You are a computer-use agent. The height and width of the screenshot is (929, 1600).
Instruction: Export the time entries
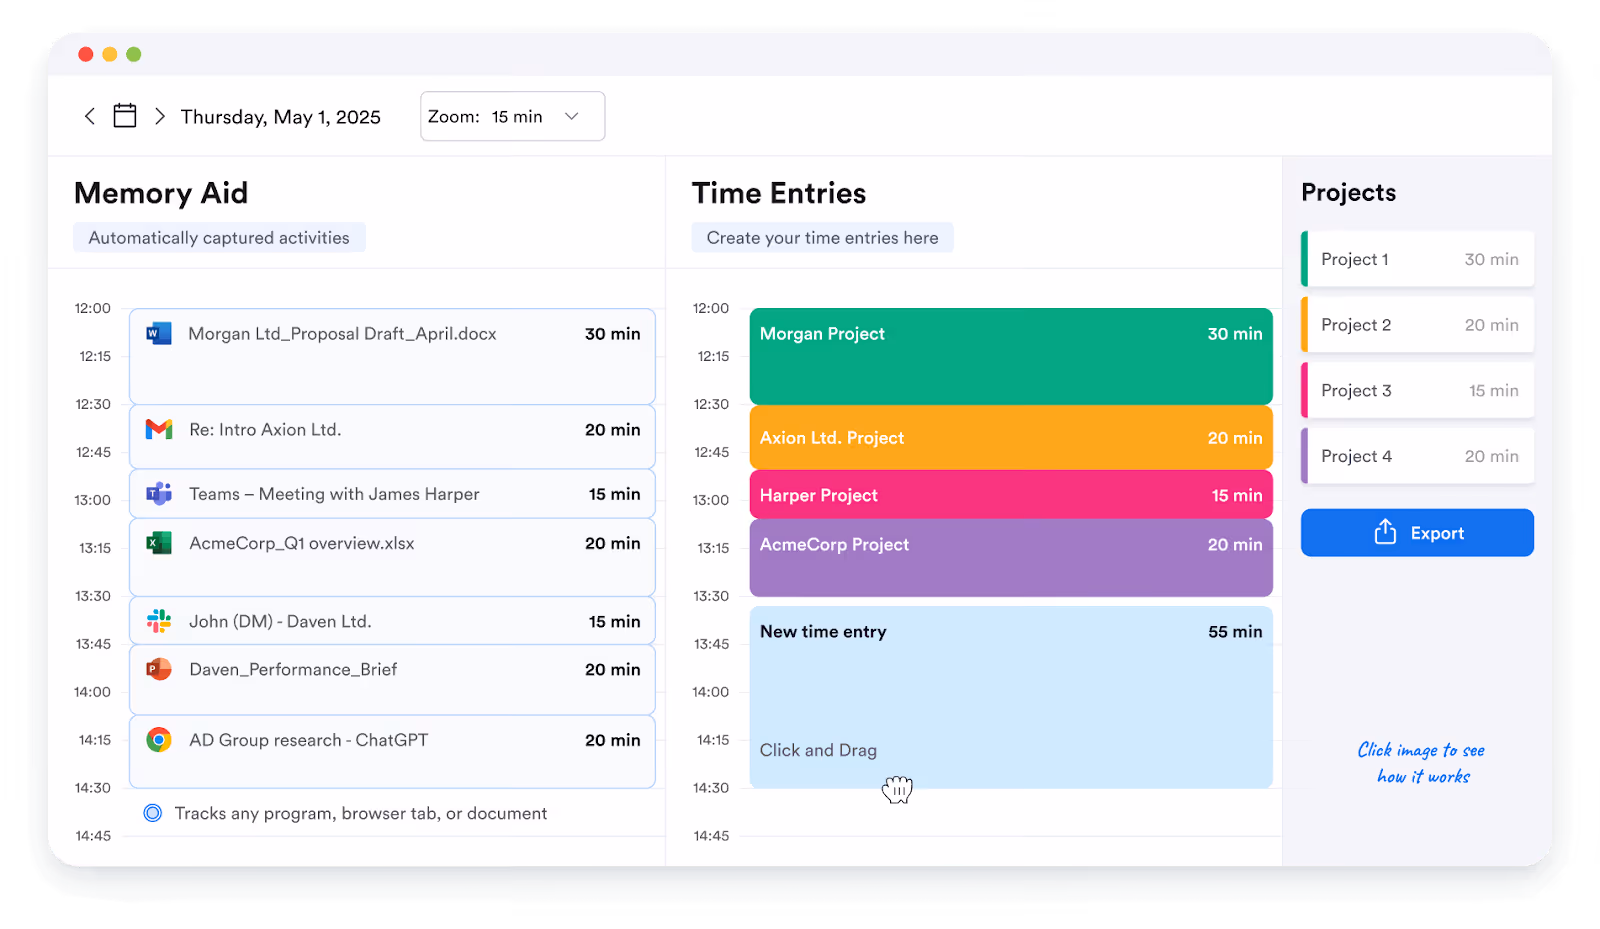coord(1417,533)
